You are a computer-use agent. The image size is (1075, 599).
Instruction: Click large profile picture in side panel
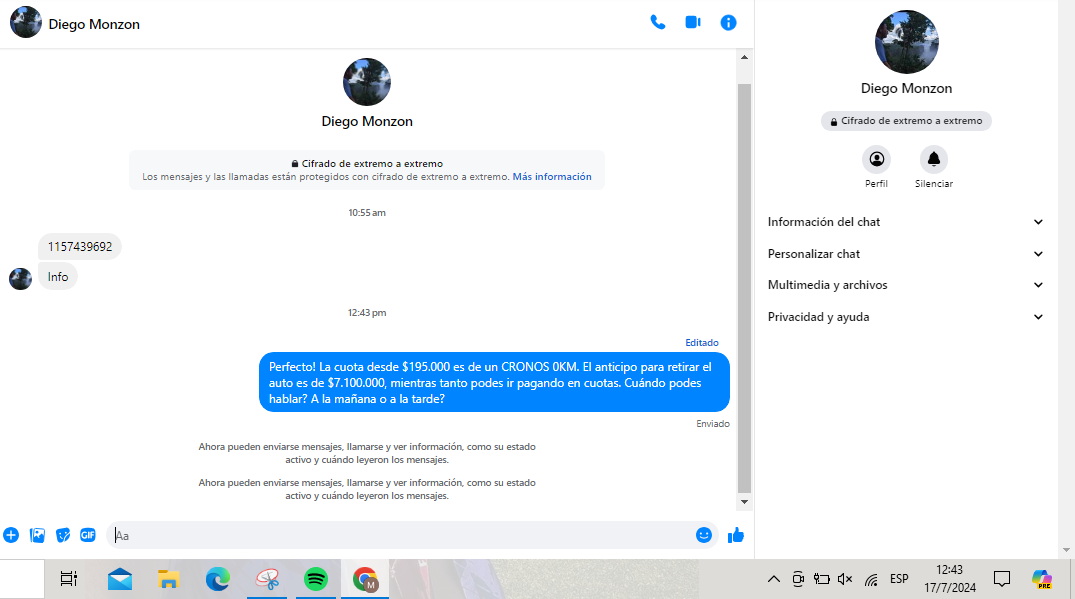click(906, 42)
